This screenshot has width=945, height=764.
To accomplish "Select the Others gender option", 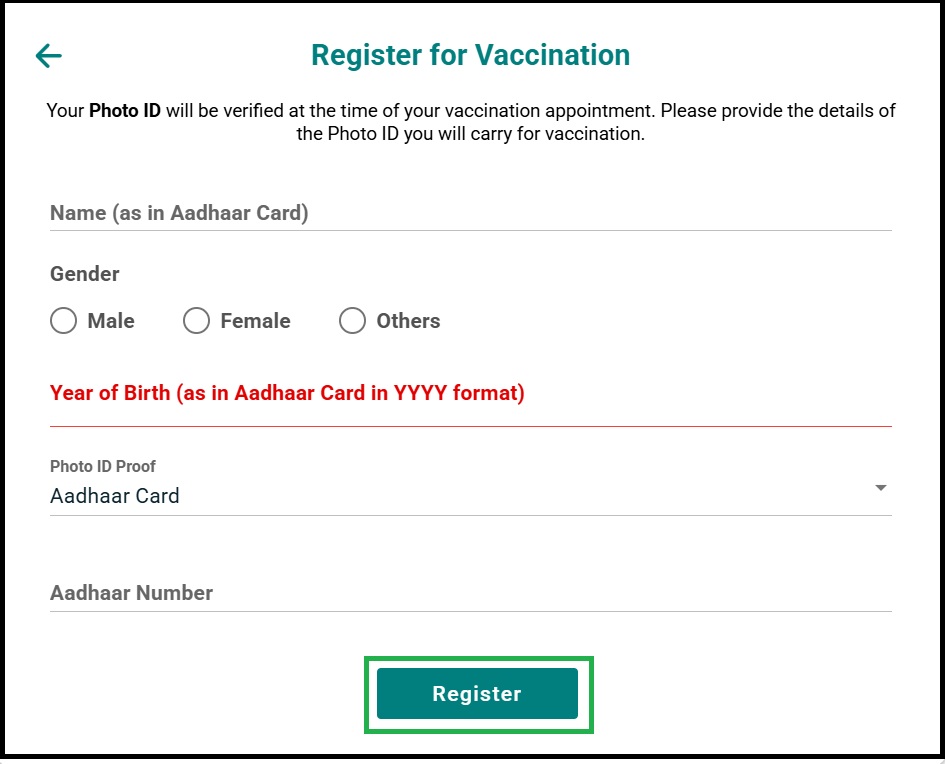I will (352, 320).
